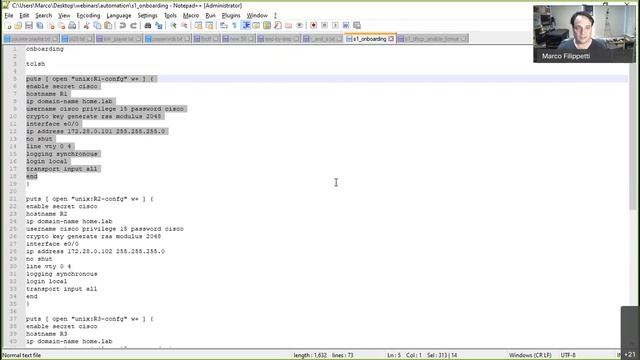Click the Print toolbar icon

tap(72, 26)
